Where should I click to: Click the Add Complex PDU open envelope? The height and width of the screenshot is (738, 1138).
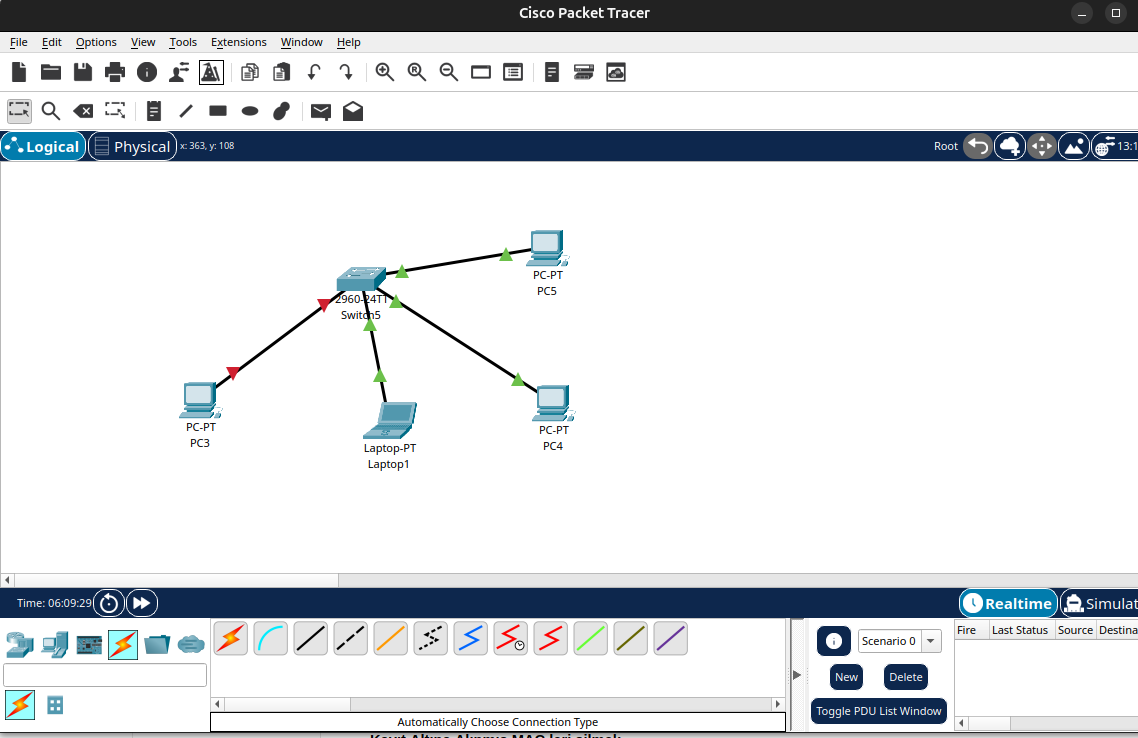353,111
